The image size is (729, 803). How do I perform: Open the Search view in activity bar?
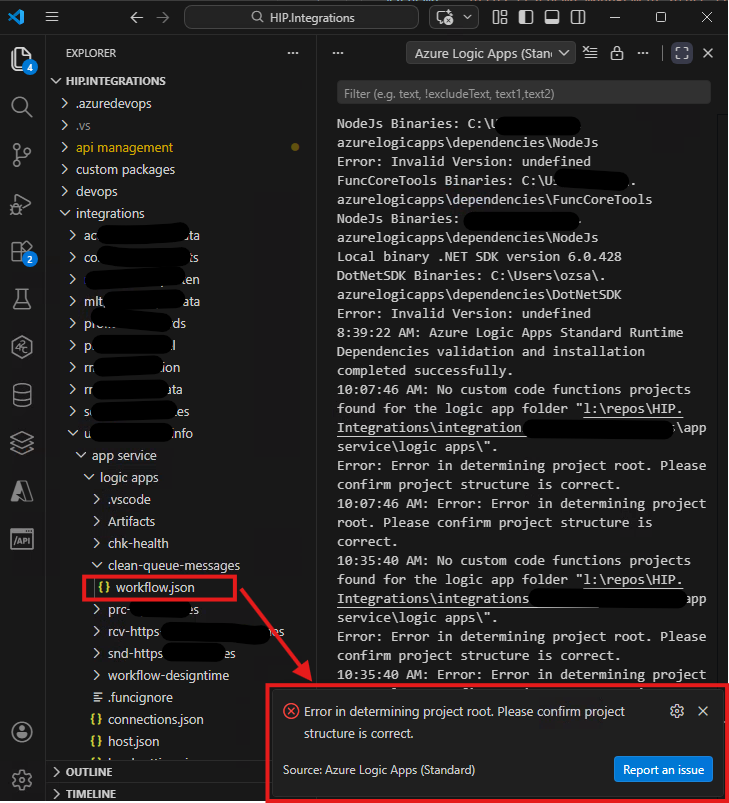22,107
